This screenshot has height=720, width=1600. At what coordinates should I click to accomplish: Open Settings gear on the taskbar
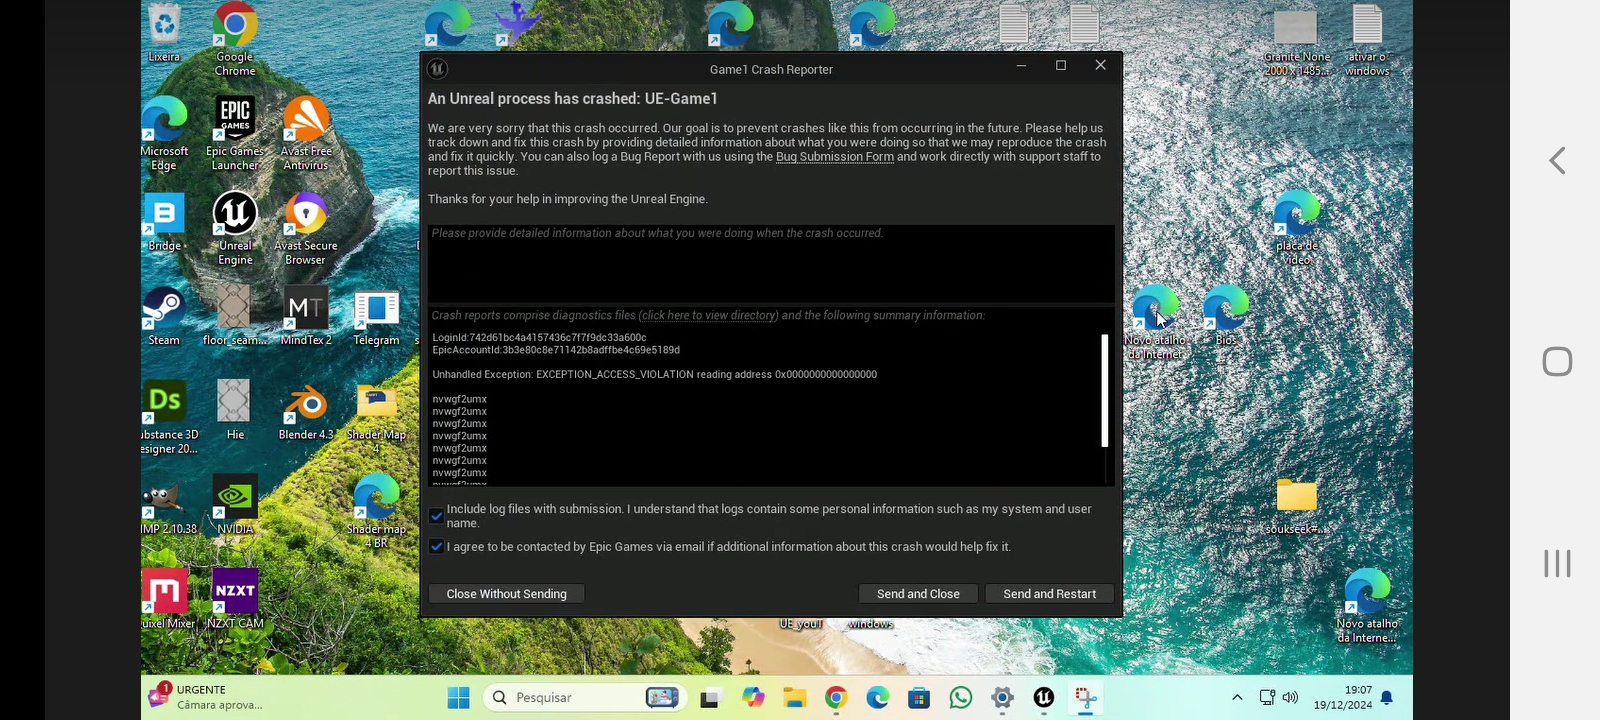click(1002, 698)
